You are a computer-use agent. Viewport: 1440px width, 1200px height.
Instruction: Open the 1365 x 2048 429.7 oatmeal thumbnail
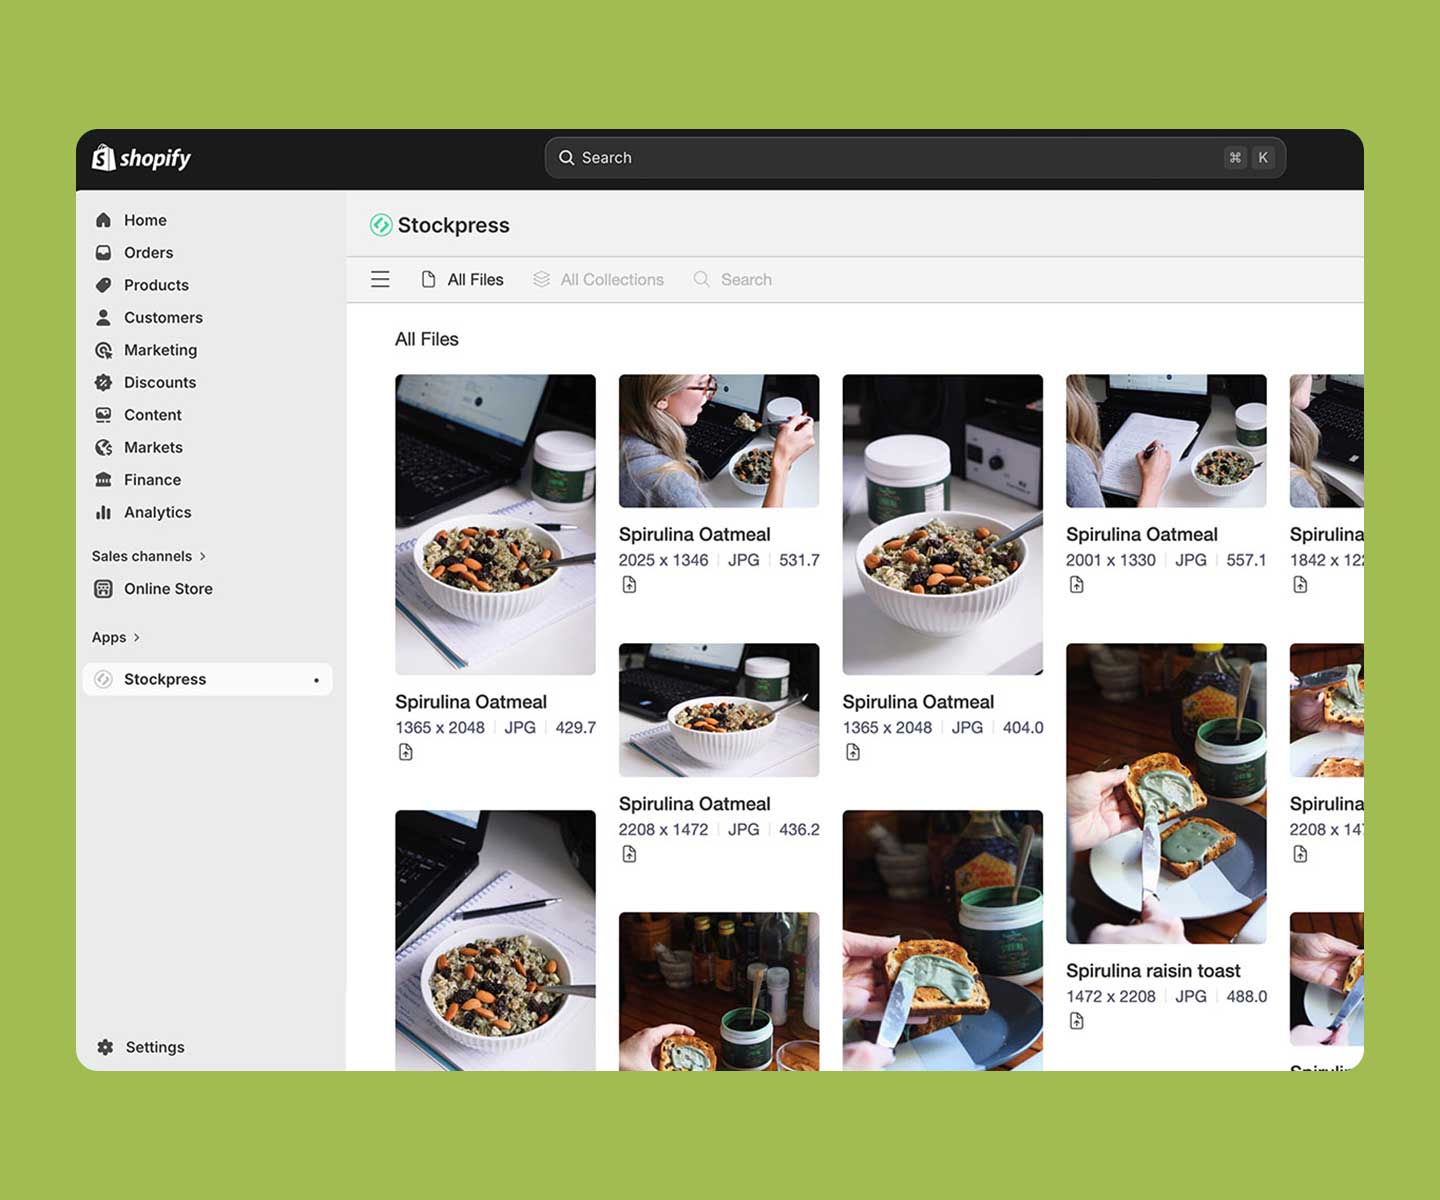(x=495, y=525)
